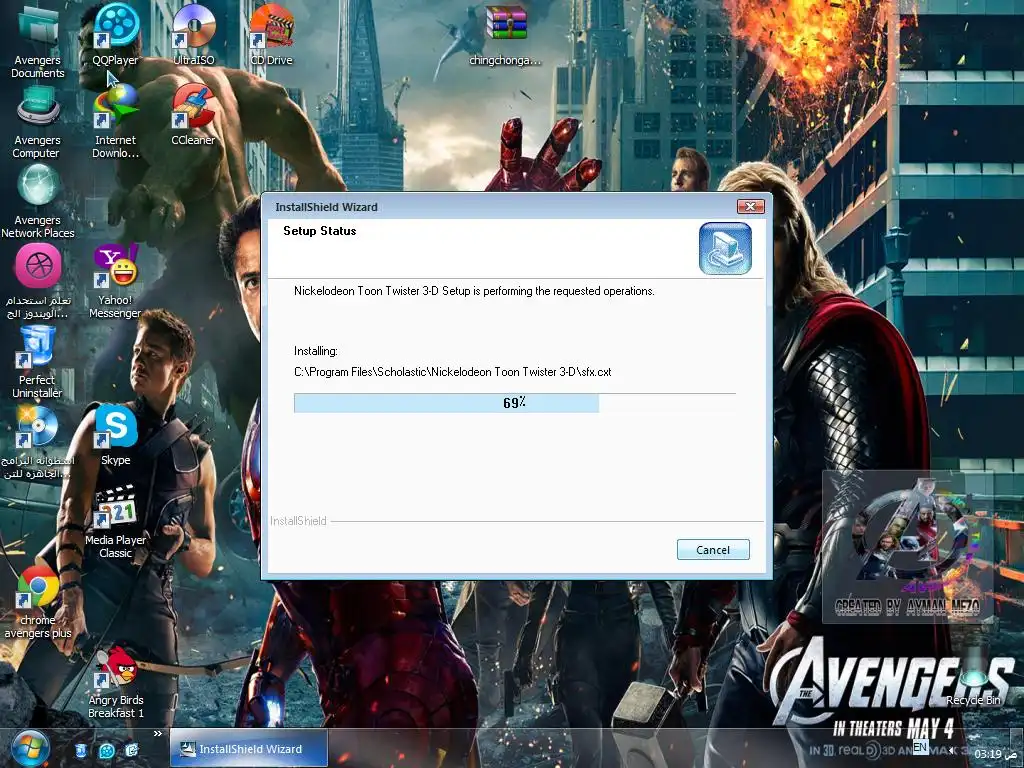Open the Arabic-labeled CD programs shortcut
This screenshot has width=1024, height=768.
click(37, 443)
